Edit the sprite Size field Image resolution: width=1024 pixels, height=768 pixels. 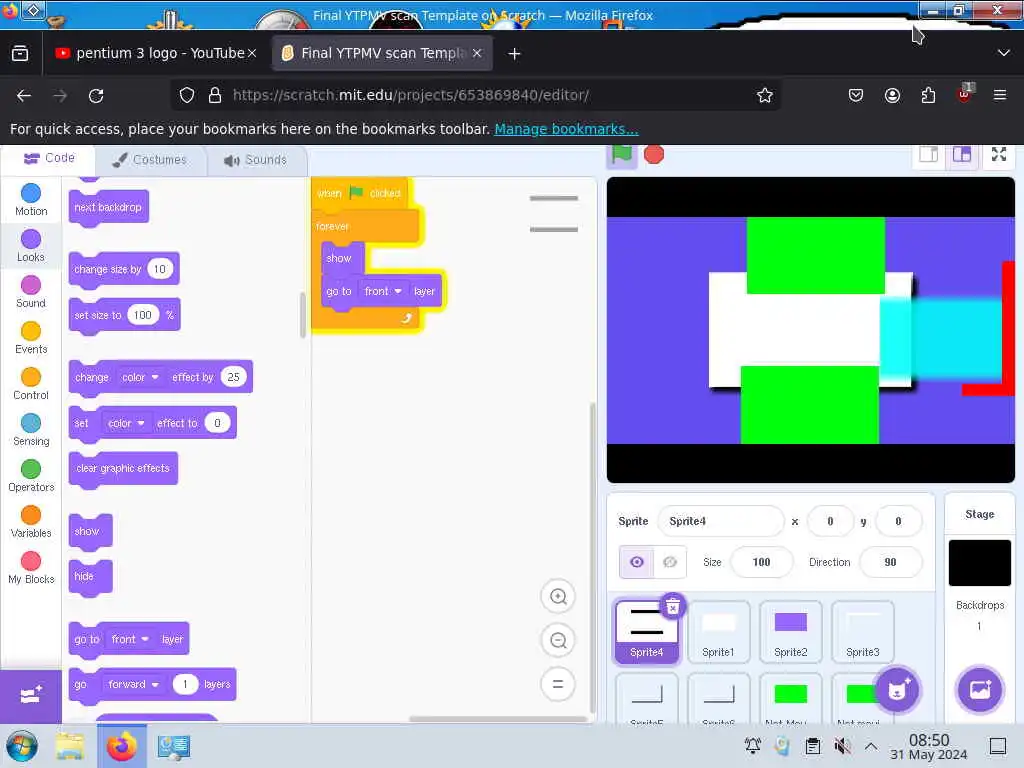761,562
